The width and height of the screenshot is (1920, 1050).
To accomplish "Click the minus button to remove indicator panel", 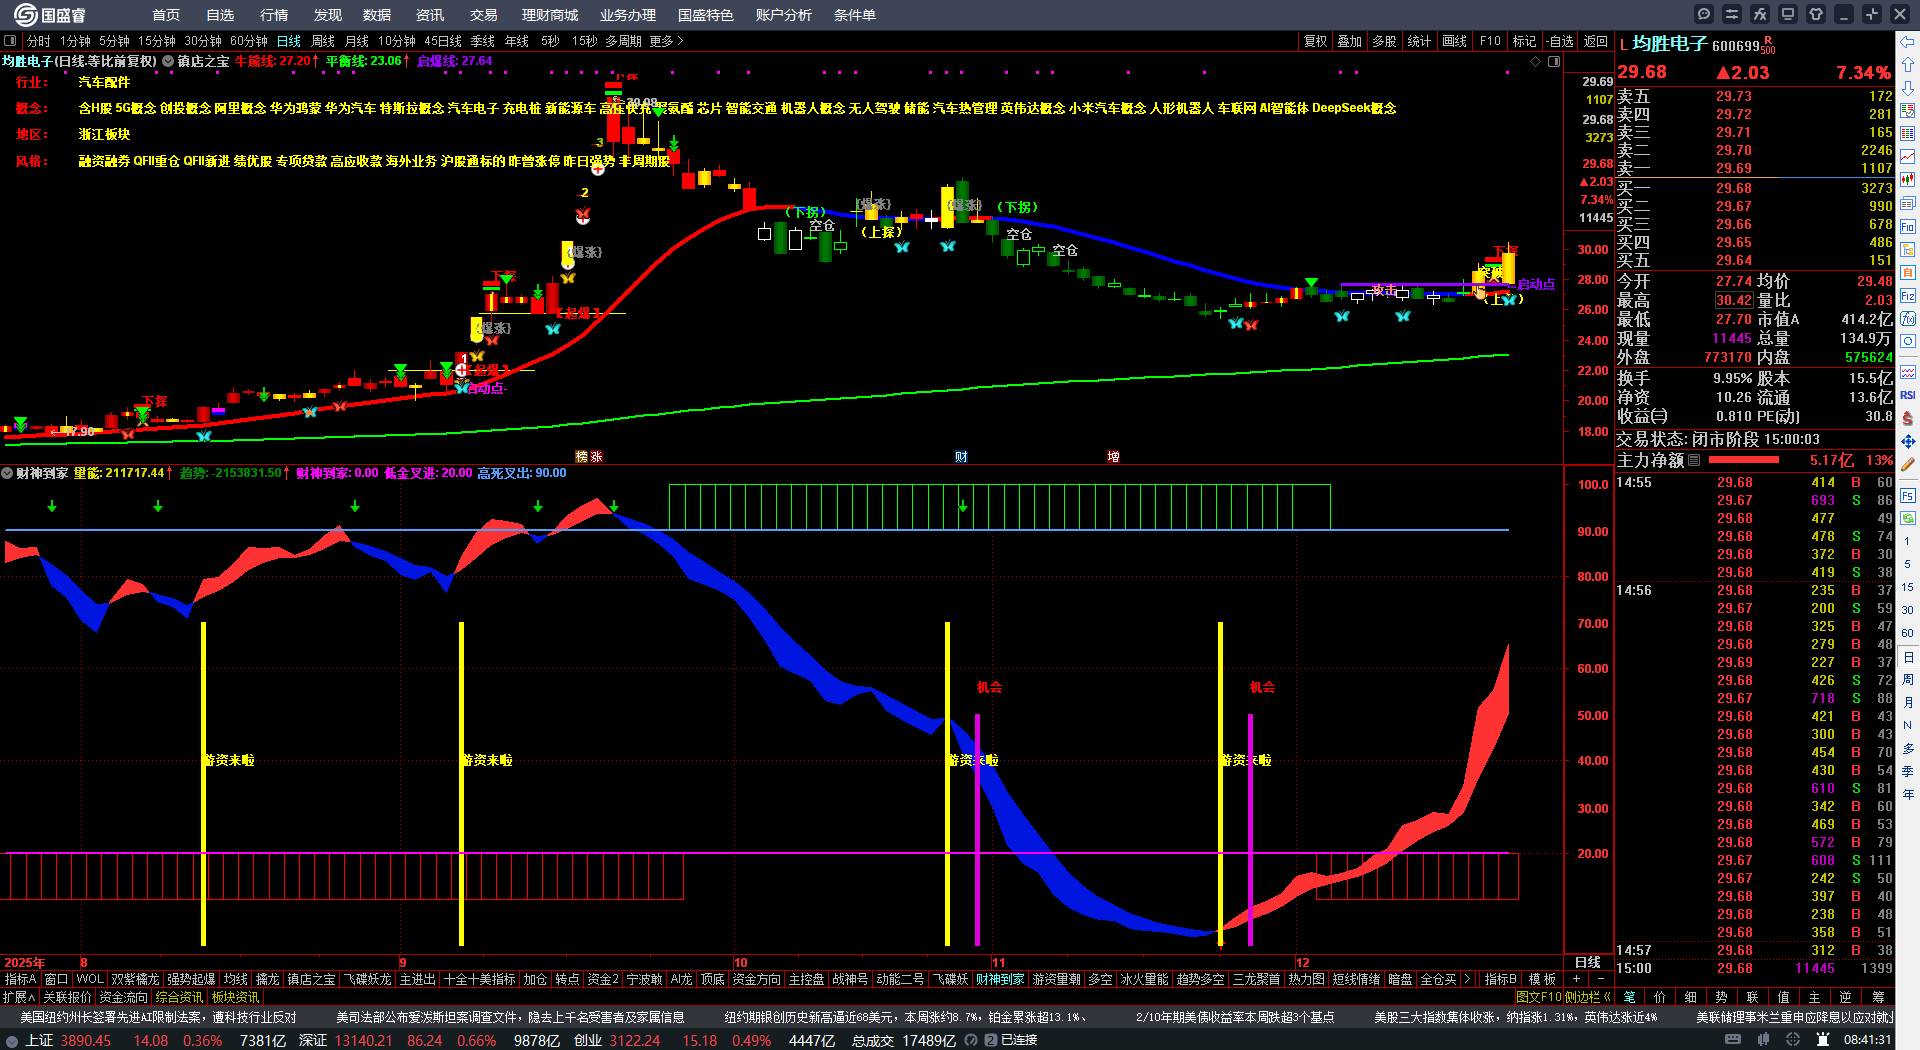I will tap(1600, 979).
